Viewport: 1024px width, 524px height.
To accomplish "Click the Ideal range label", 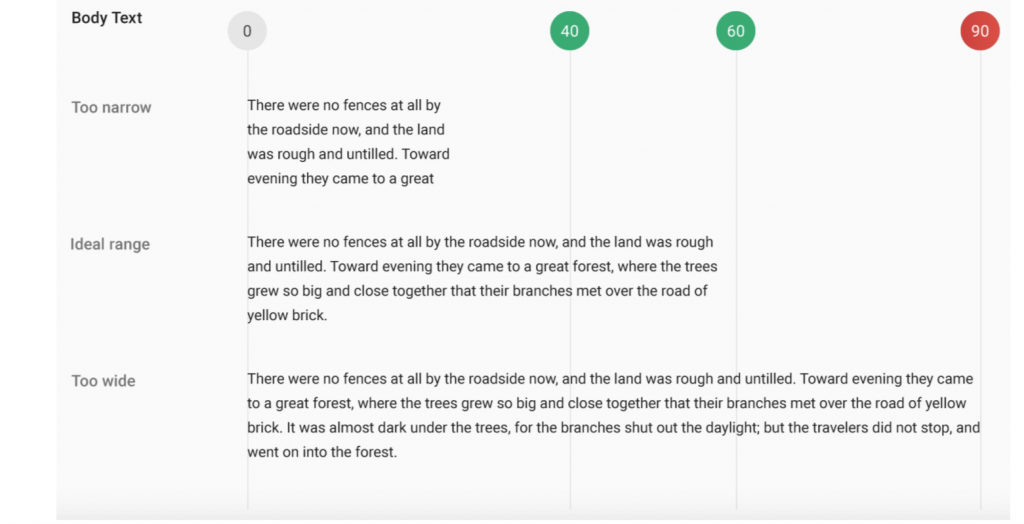I will point(110,244).
